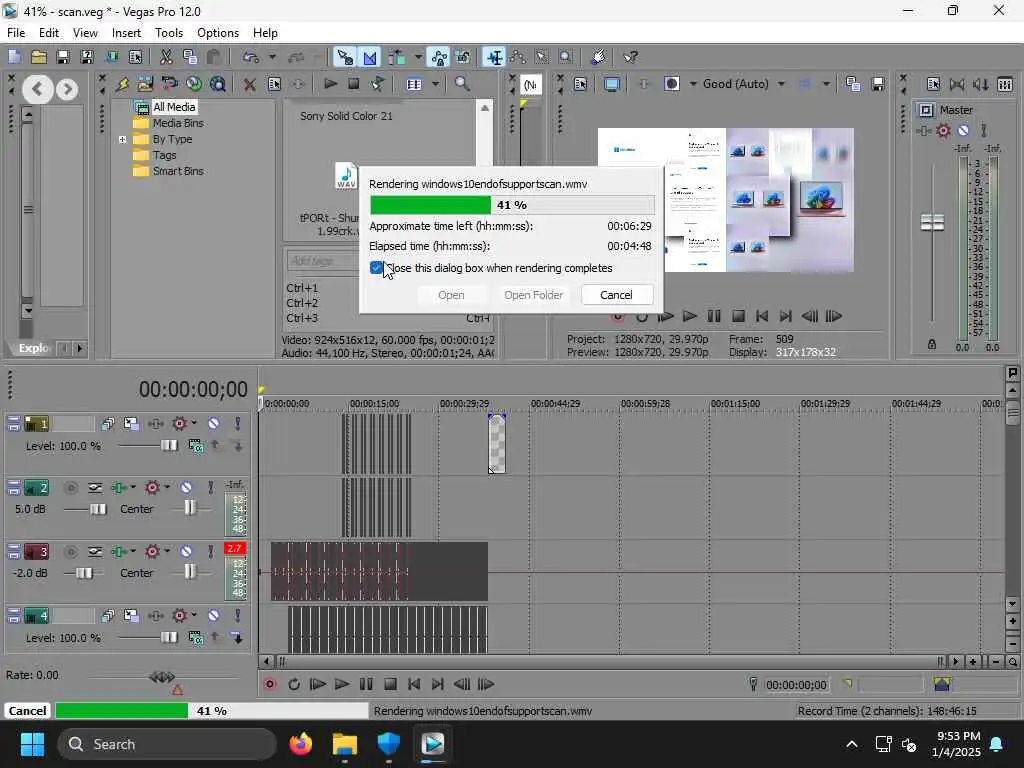Select the Zoom Edit tool magnifier icon
The image size is (1024, 768).
tap(566, 57)
